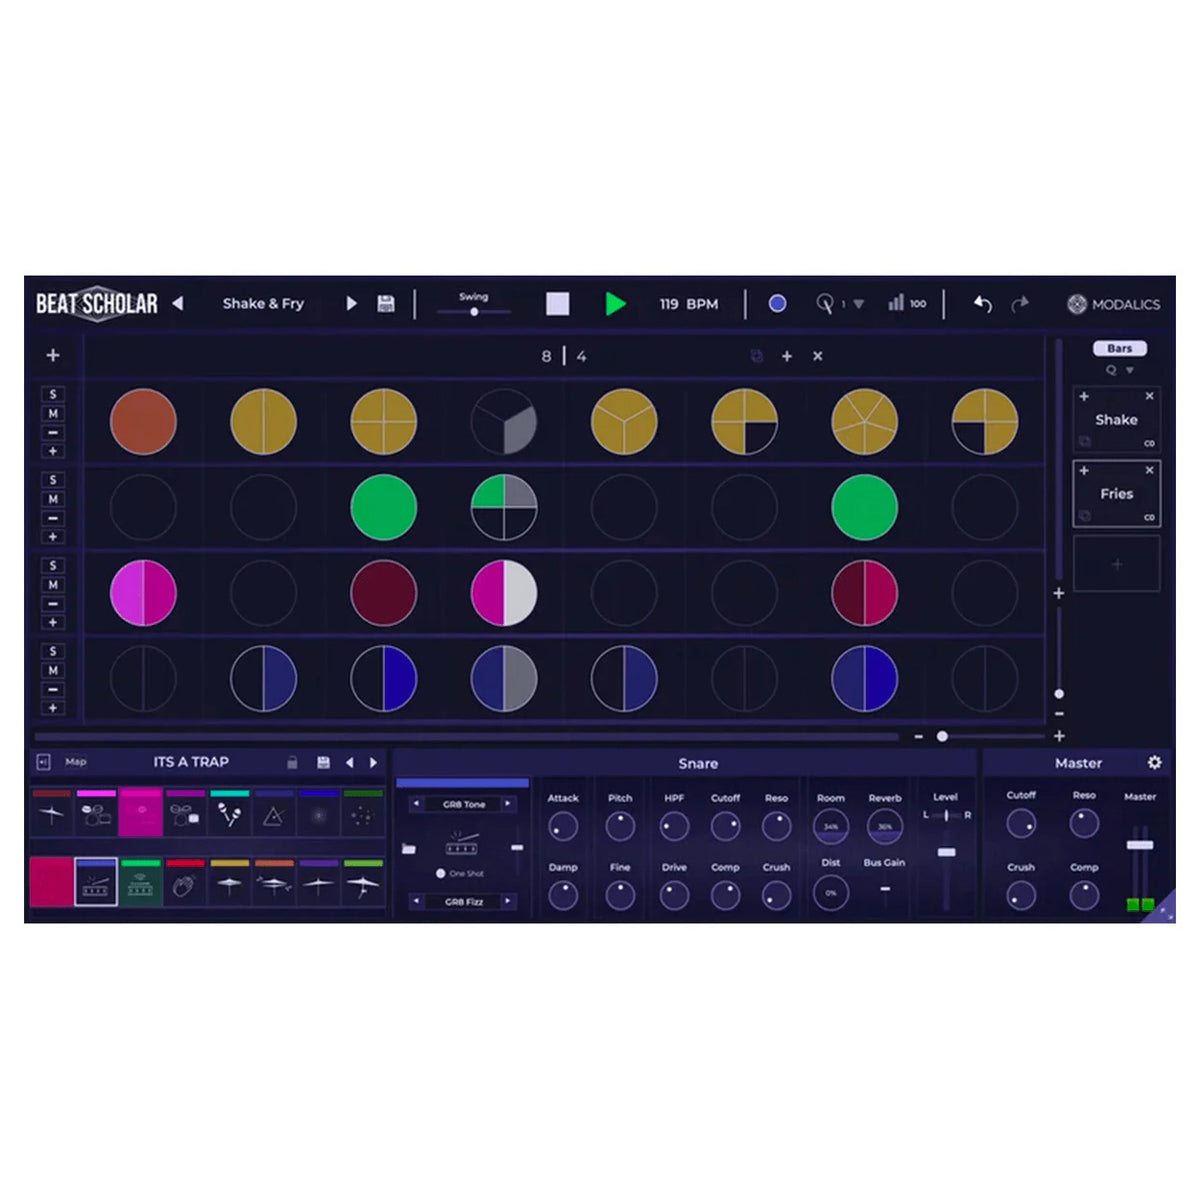Choose the previous GR8 Tone sample
The height and width of the screenshot is (1200, 1200).
416,804
